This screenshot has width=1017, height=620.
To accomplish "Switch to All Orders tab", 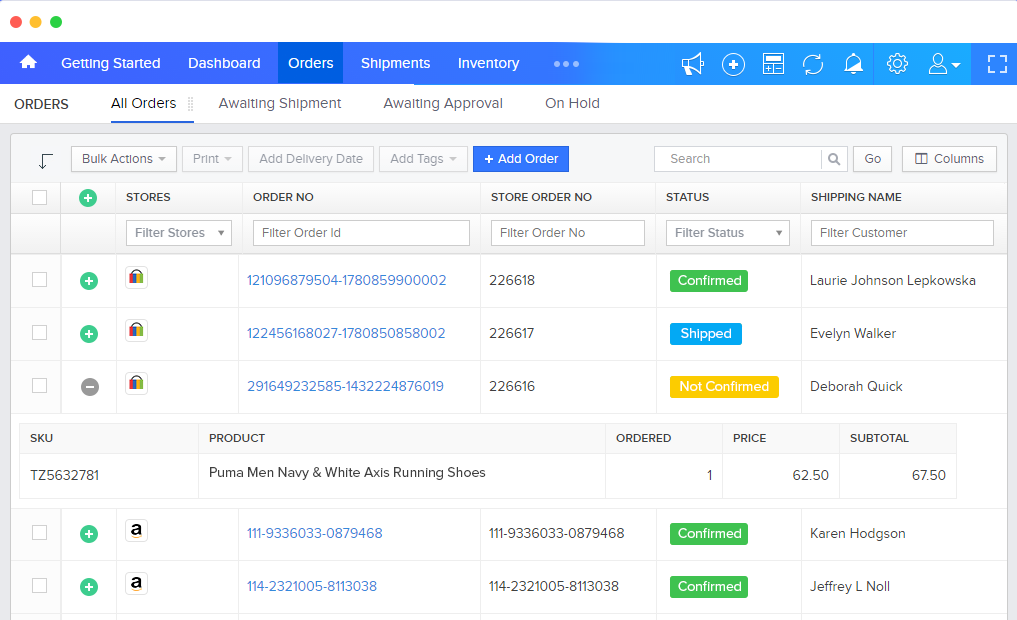I will tap(143, 103).
